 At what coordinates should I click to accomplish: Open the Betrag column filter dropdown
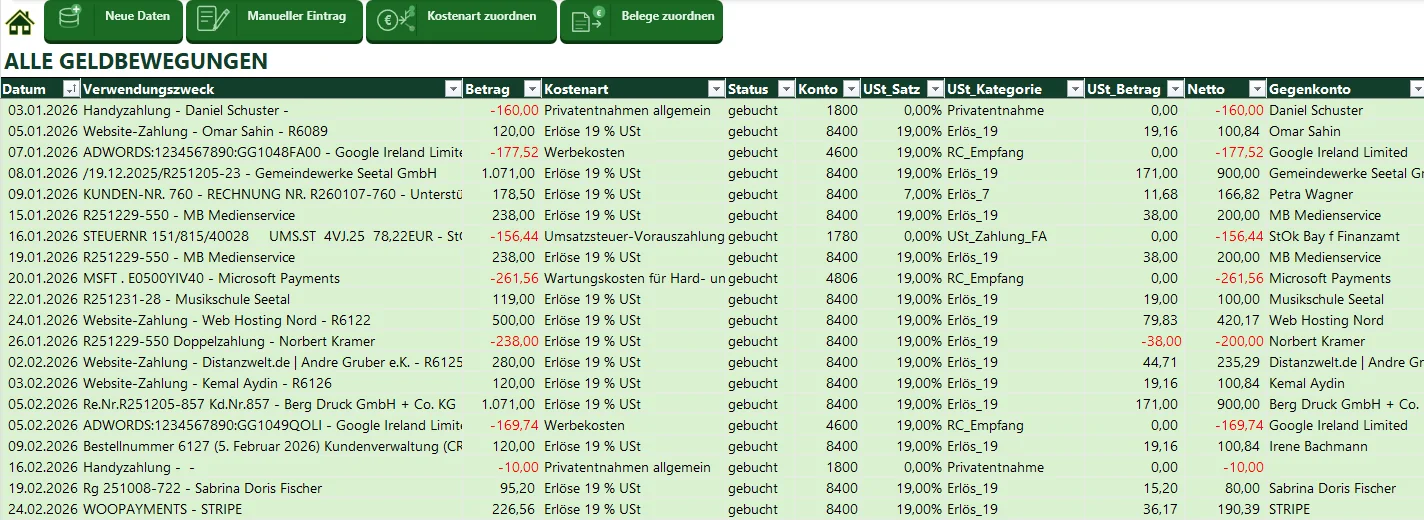(532, 89)
